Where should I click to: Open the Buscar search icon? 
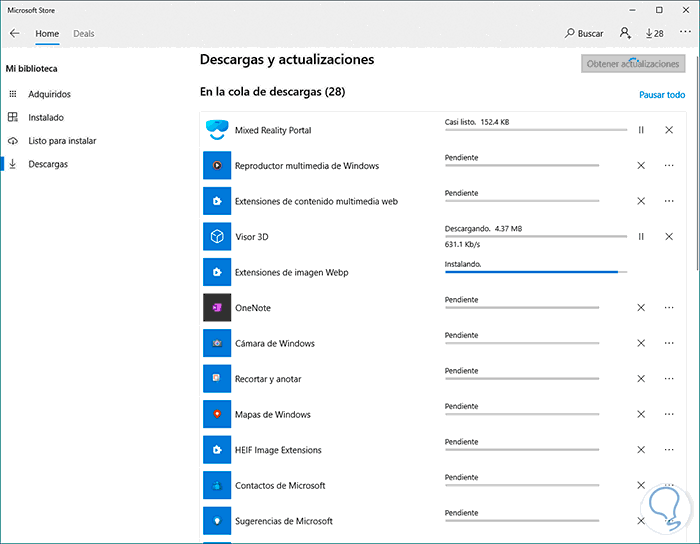tap(585, 33)
